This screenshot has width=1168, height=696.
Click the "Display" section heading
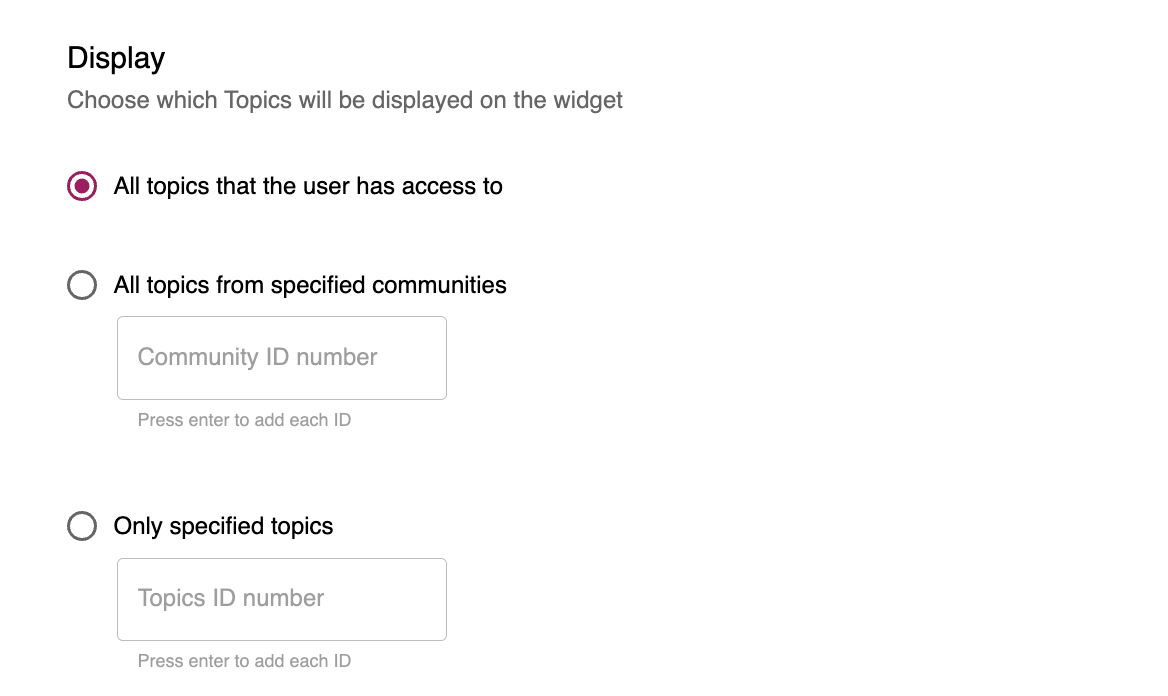[116, 58]
